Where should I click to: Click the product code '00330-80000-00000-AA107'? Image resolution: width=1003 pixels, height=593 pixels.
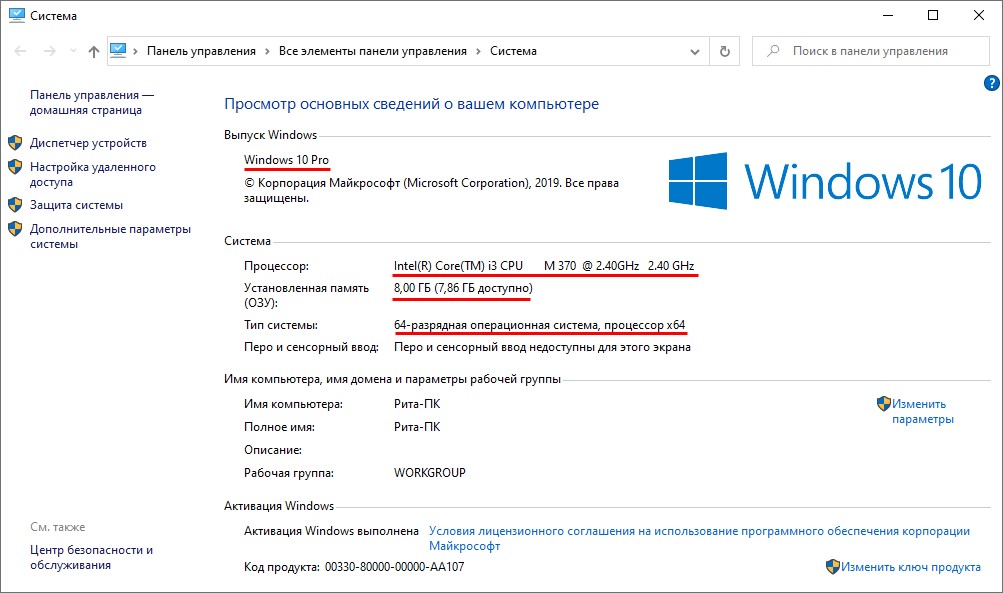point(394,567)
